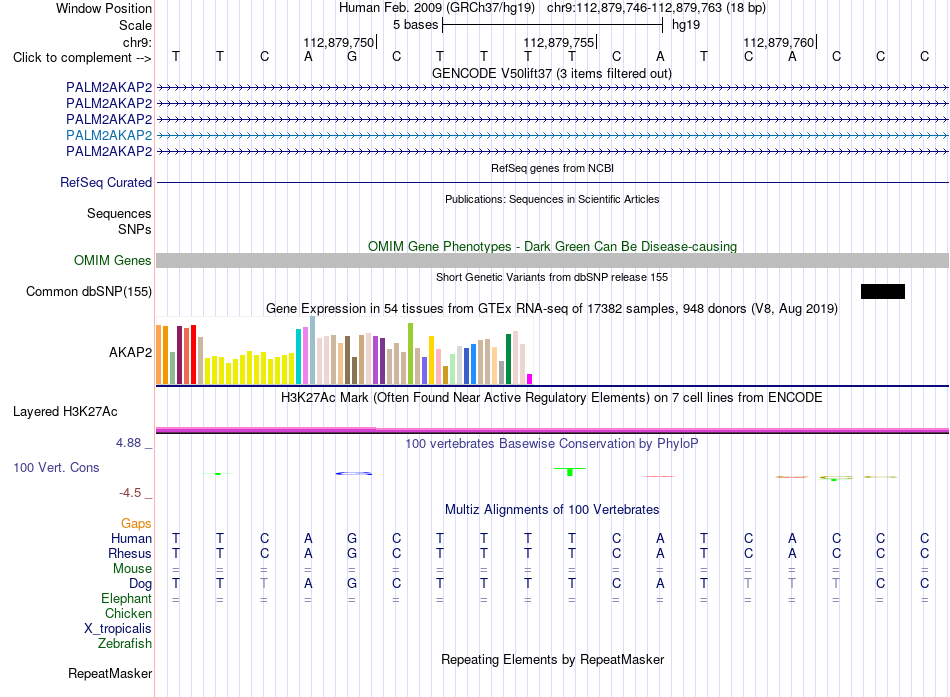Click the 112,879,755 position label
Image resolution: width=950 pixels, height=697 pixels.
(559, 42)
